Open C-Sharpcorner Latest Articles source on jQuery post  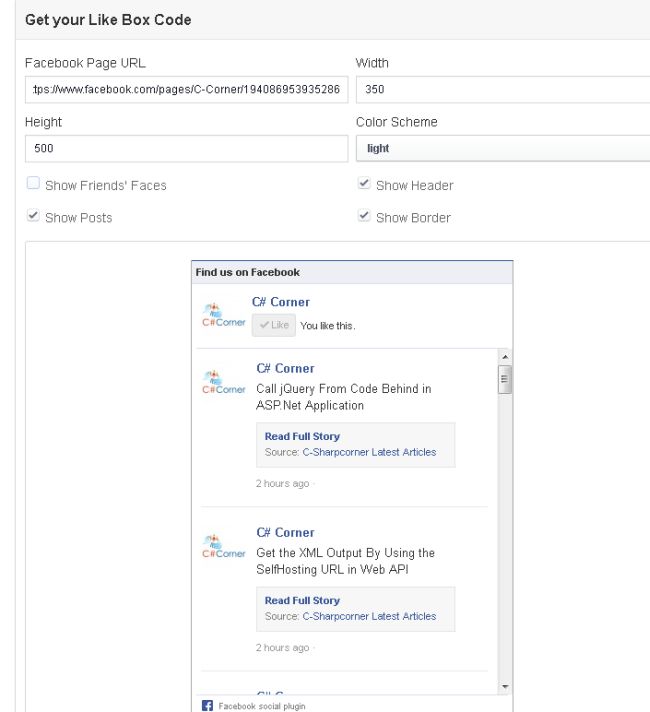tap(369, 452)
